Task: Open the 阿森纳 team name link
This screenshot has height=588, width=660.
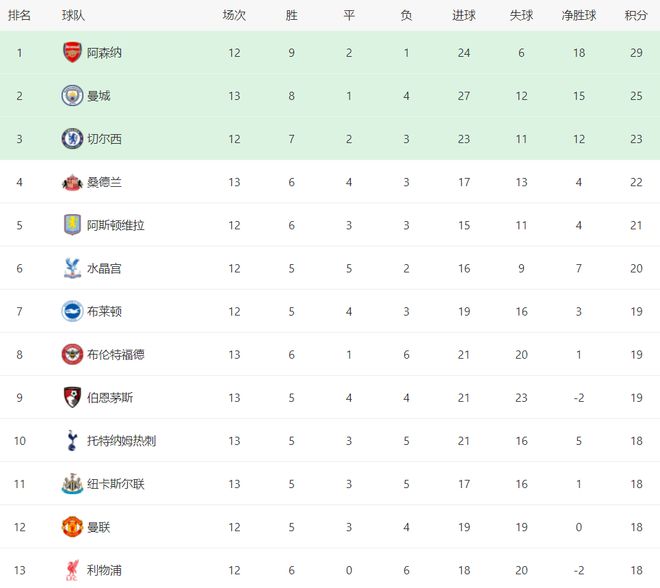Action: [105, 53]
